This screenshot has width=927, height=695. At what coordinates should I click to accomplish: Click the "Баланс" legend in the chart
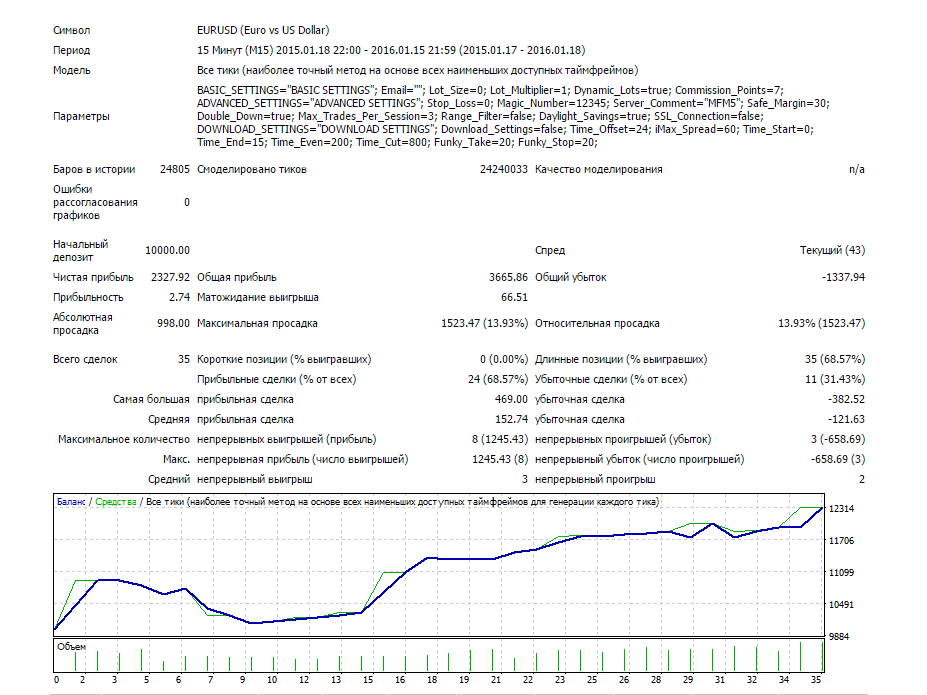pos(71,502)
